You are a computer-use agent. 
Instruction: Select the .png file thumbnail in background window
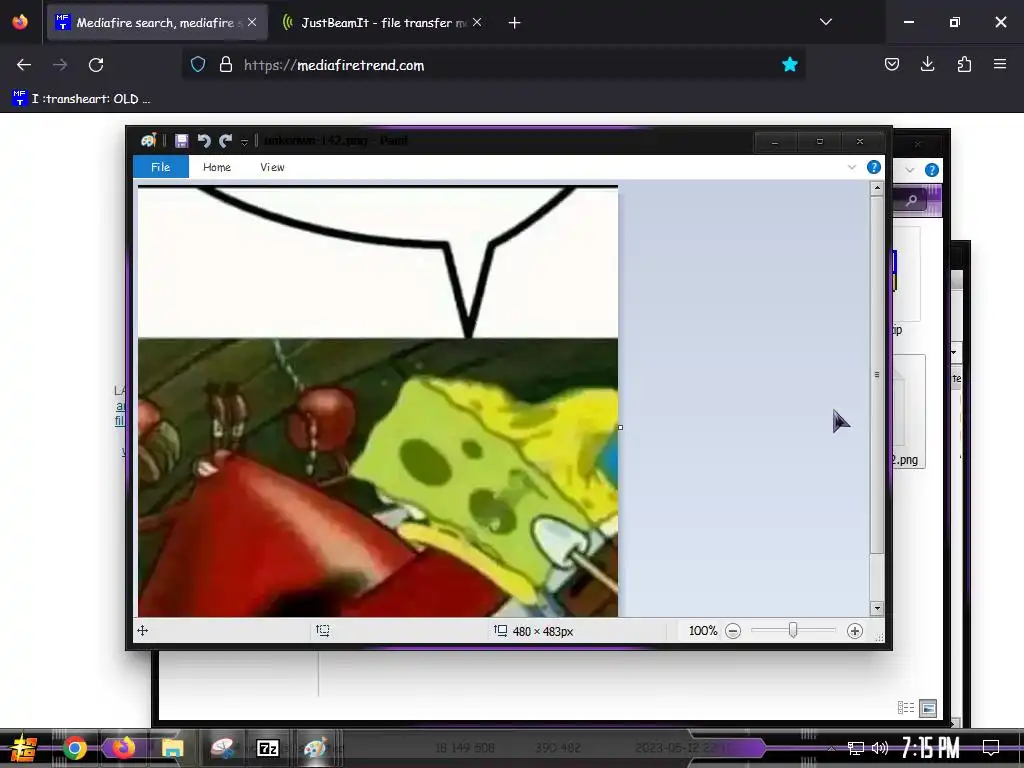[x=909, y=411]
